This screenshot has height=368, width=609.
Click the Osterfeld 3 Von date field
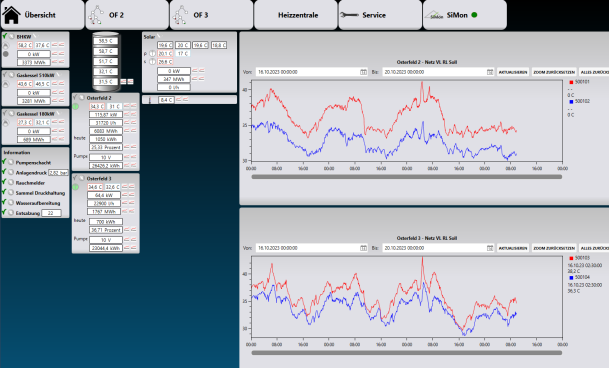[311, 248]
